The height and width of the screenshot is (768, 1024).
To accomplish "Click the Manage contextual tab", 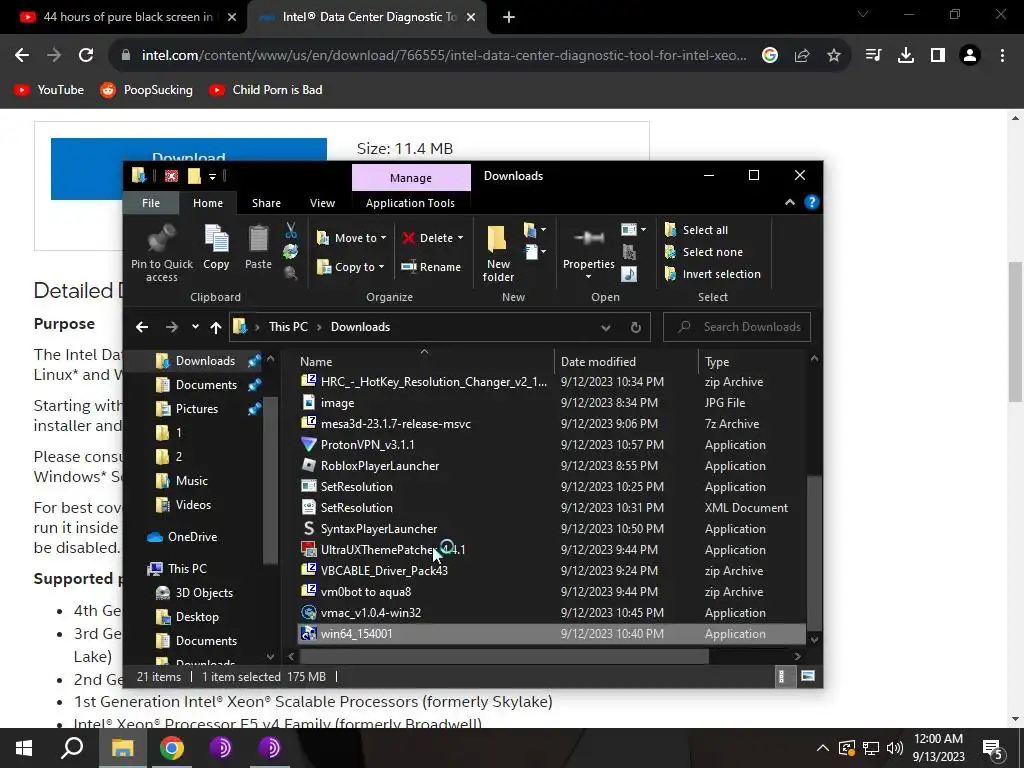I will point(411,178).
